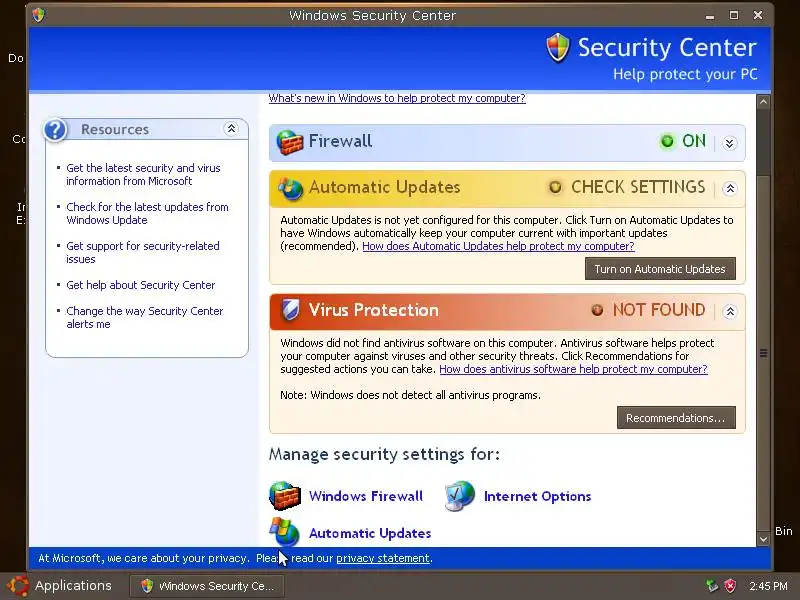Click the Automatic Updates settings icon at bottom
Viewport: 800px width, 600px height.
(284, 532)
